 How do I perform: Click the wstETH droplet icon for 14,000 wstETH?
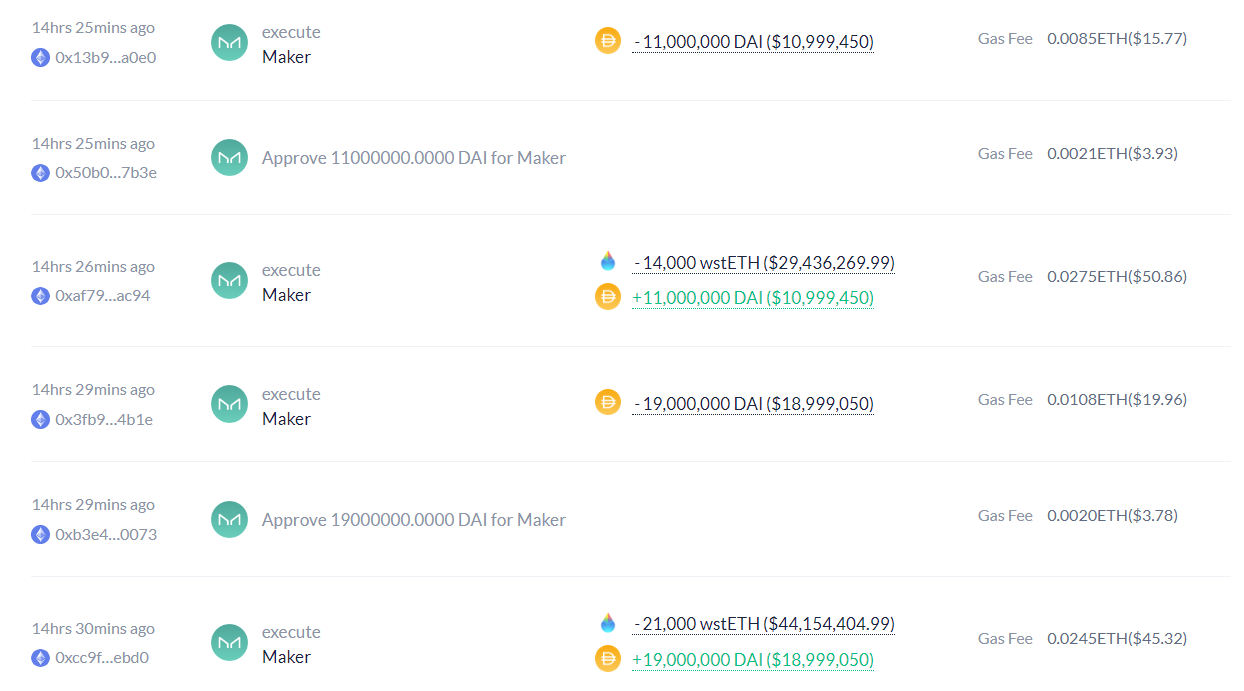608,262
